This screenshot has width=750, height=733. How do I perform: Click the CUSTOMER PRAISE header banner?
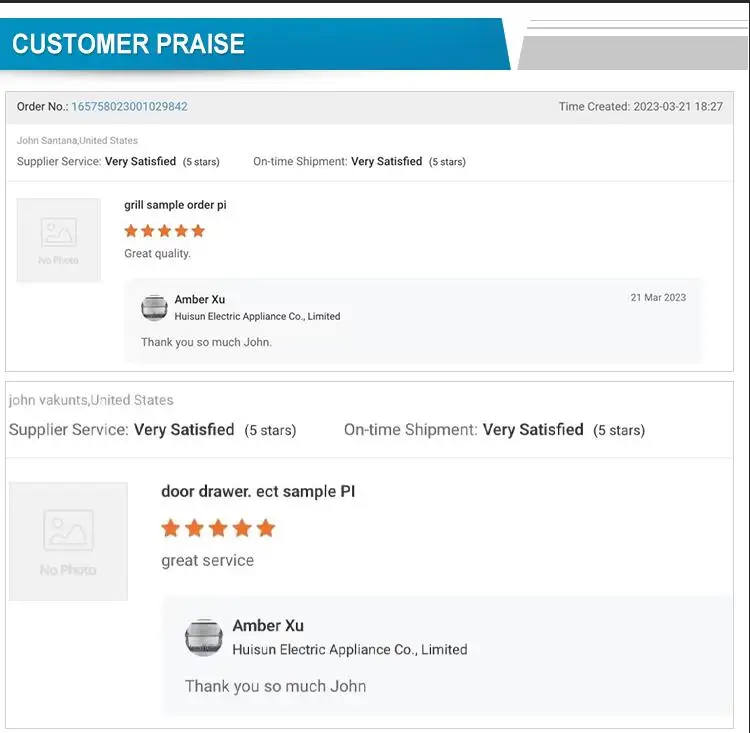pyautogui.click(x=128, y=45)
